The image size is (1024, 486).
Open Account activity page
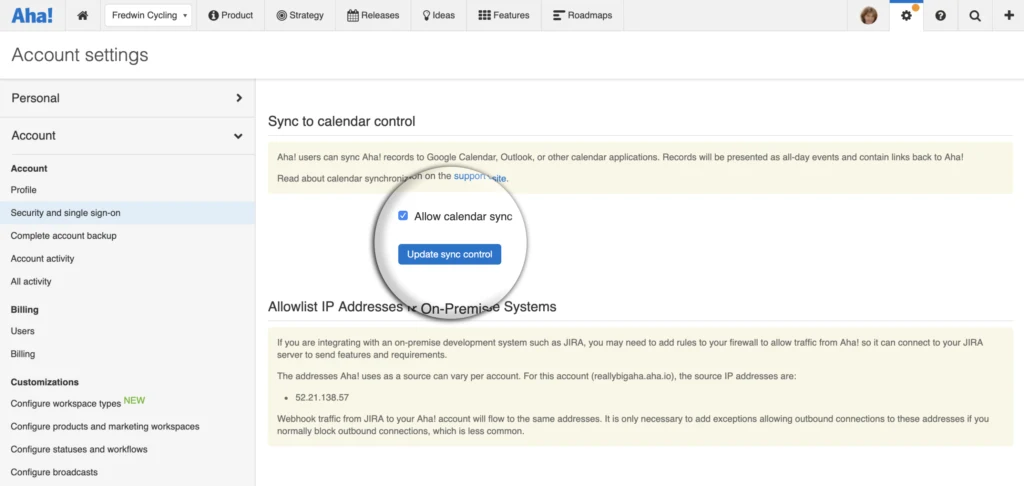tap(42, 259)
